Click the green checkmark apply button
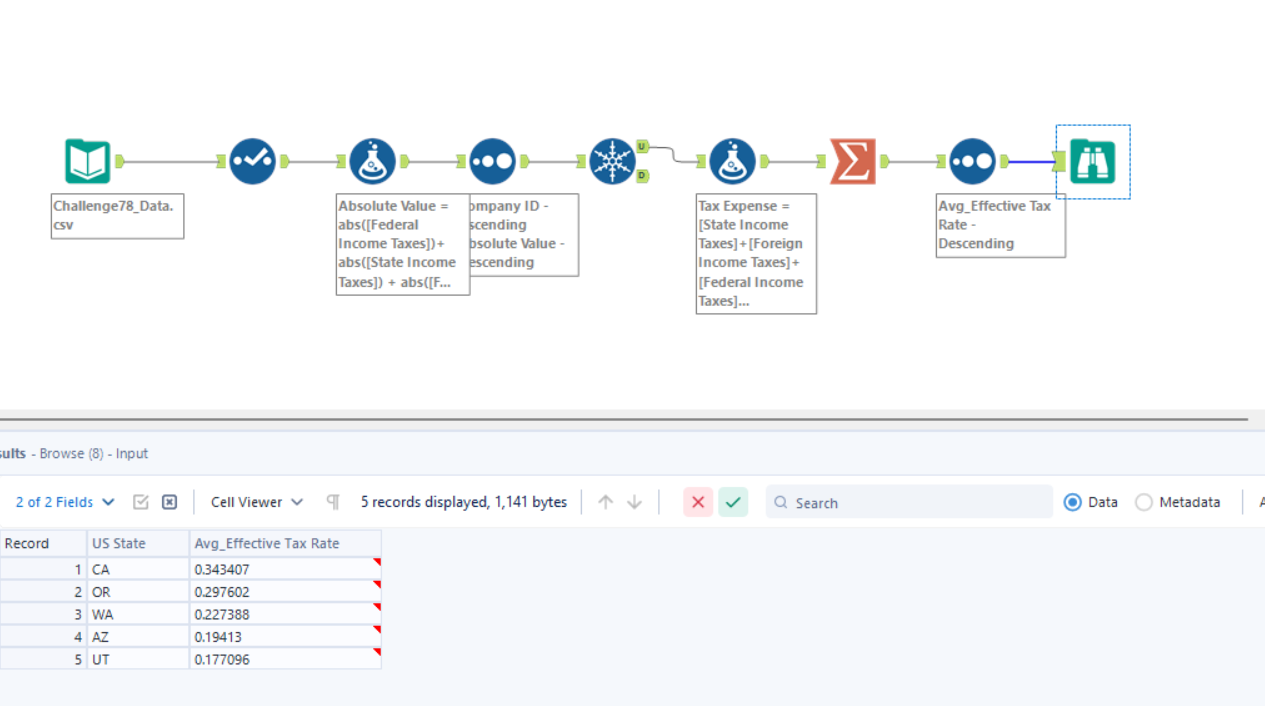 click(x=733, y=502)
